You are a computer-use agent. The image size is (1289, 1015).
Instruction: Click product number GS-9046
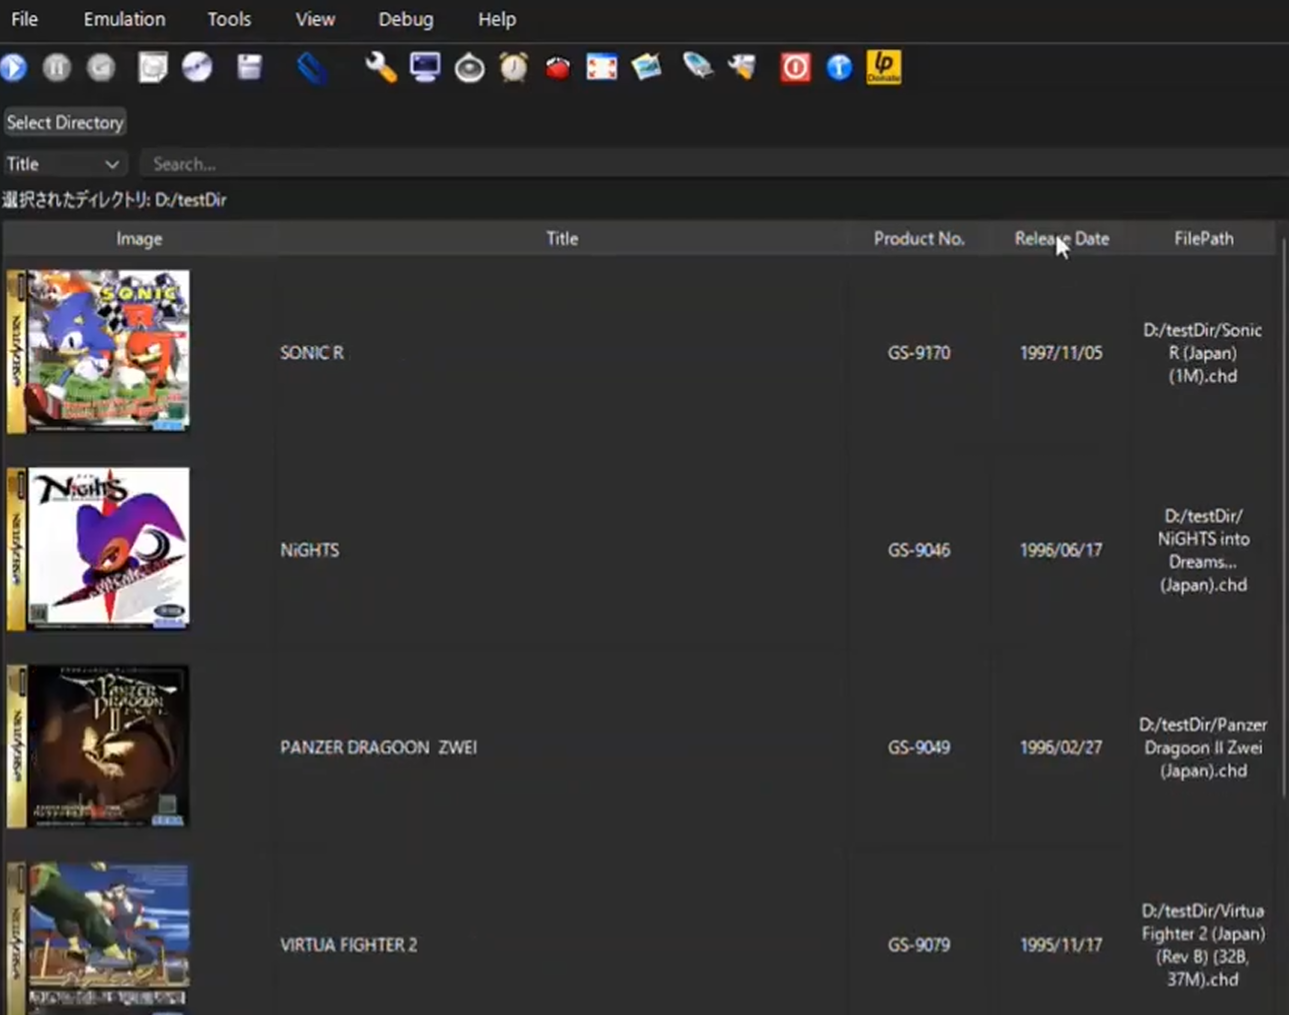click(x=919, y=550)
